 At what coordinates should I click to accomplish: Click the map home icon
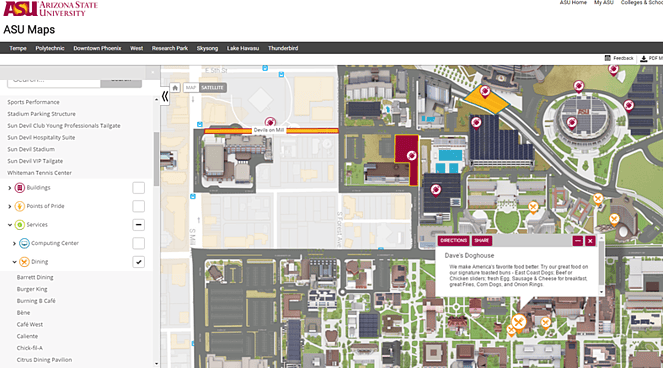(175, 88)
